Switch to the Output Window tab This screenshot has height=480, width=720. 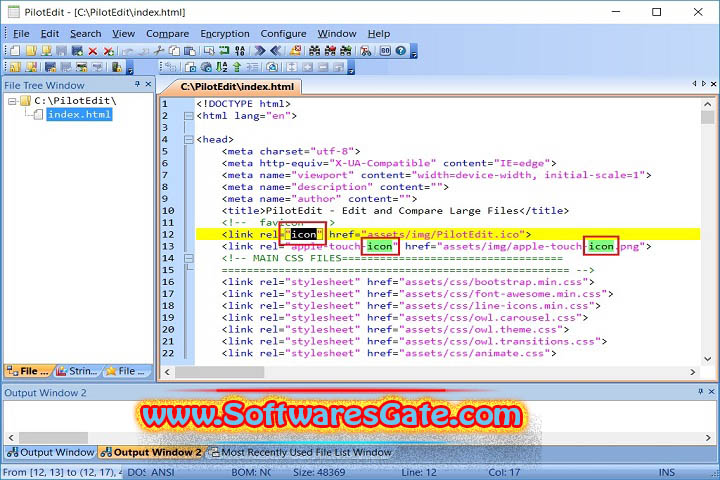(51, 452)
